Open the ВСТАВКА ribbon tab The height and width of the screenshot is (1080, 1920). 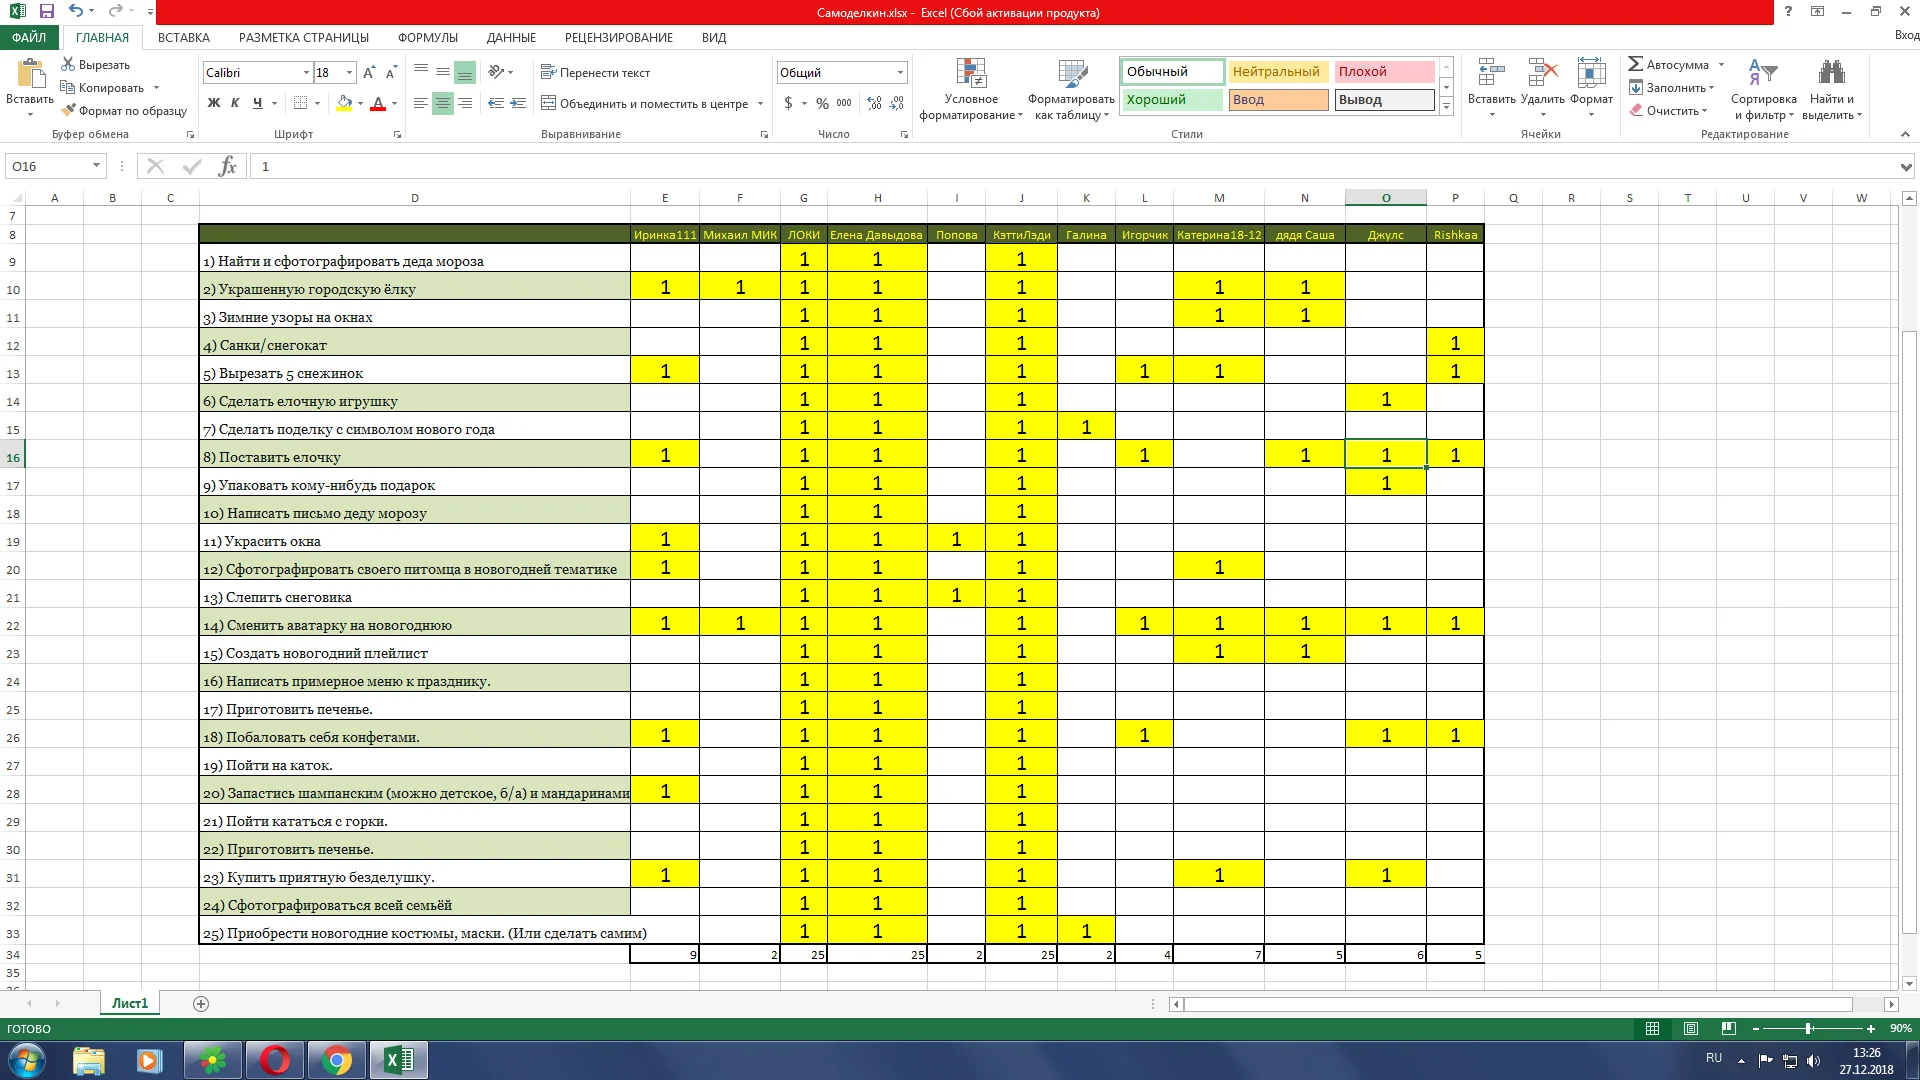coord(183,37)
